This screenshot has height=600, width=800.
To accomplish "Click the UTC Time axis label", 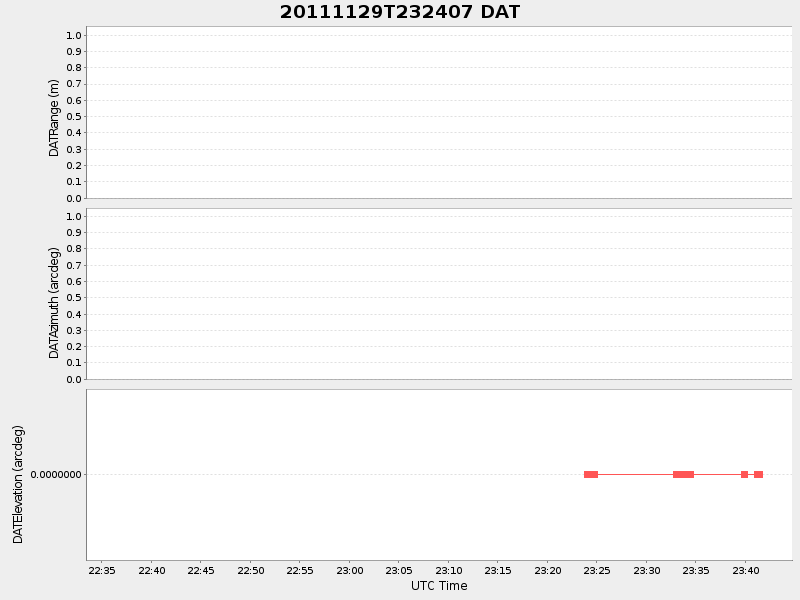I will click(x=439, y=586).
